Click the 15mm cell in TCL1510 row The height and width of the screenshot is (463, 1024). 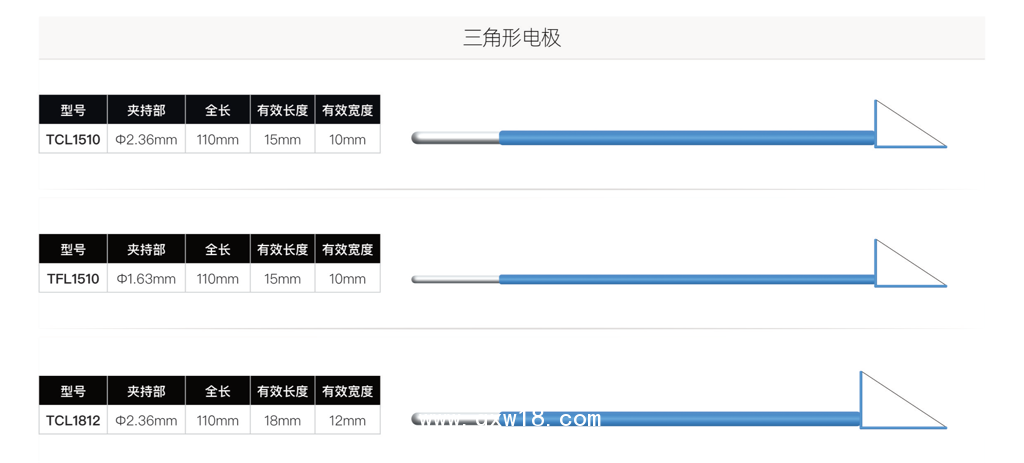pyautogui.click(x=282, y=140)
